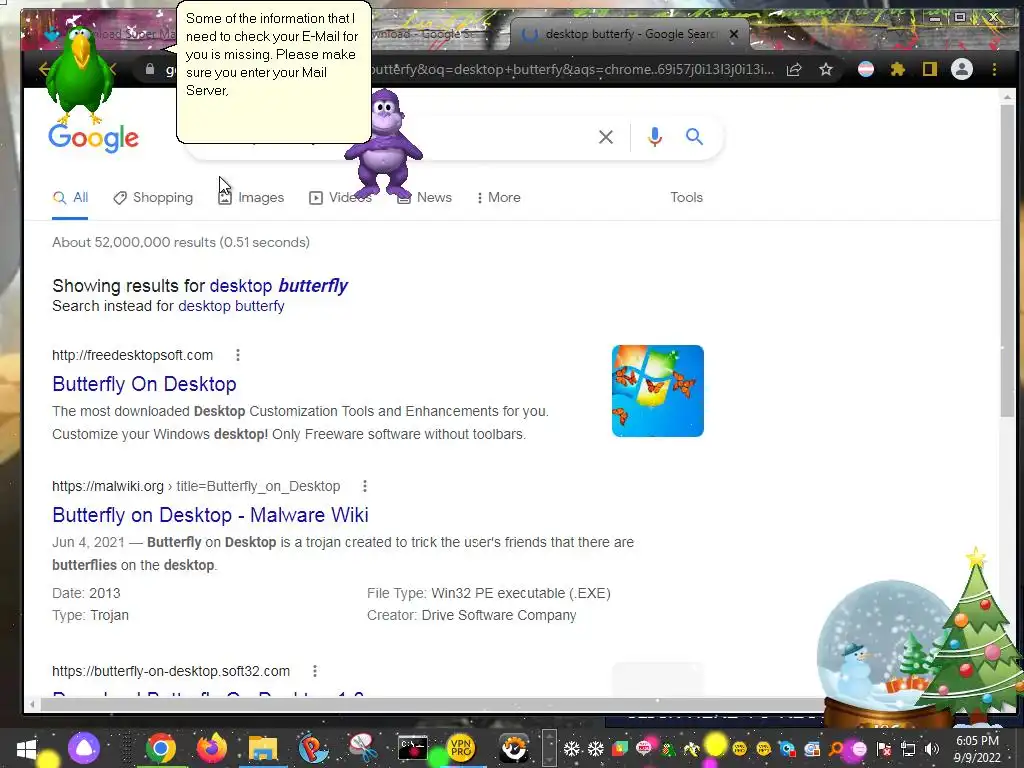Open the Chrome three-dot menu

click(994, 69)
